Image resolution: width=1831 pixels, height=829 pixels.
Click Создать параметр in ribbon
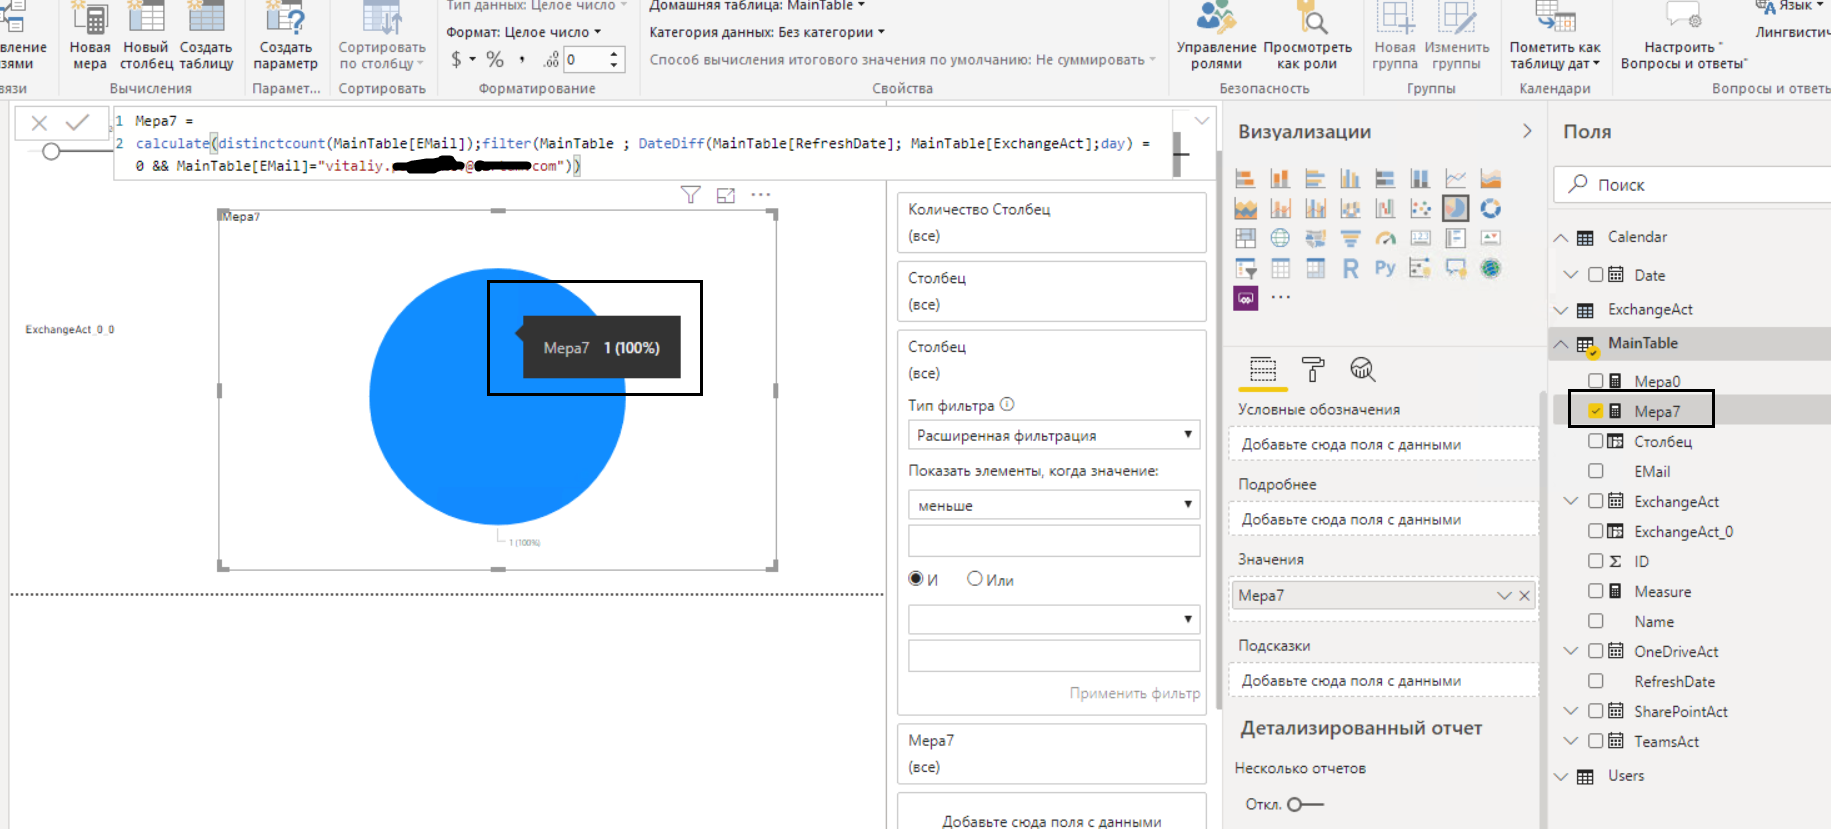[x=286, y=38]
